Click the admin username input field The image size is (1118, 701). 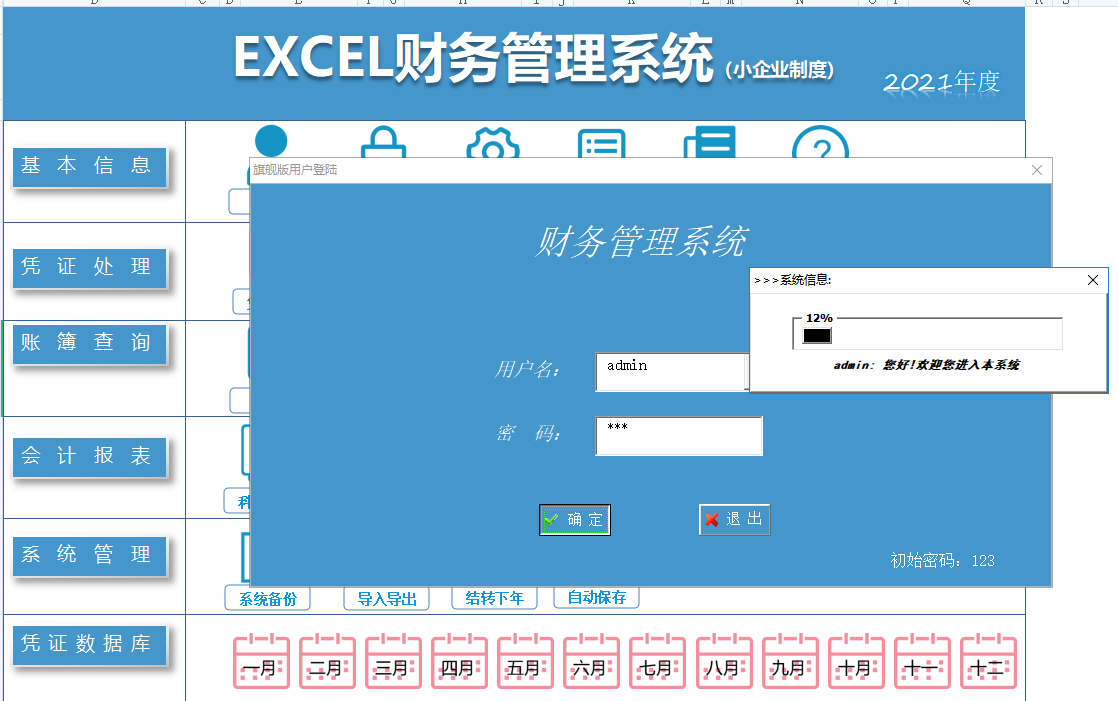[x=671, y=371]
